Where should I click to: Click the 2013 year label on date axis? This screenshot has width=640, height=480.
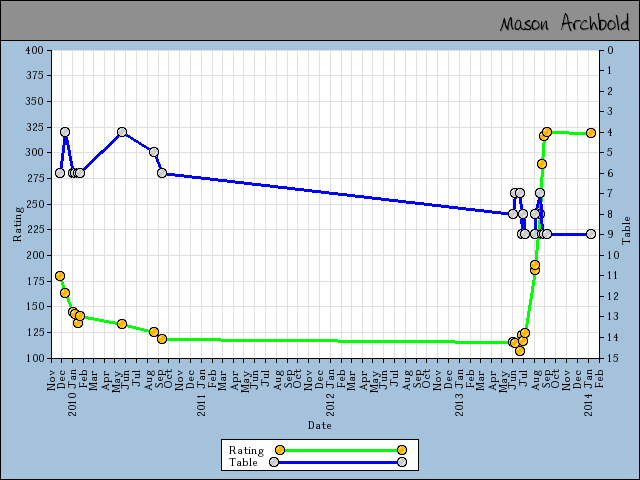459,404
